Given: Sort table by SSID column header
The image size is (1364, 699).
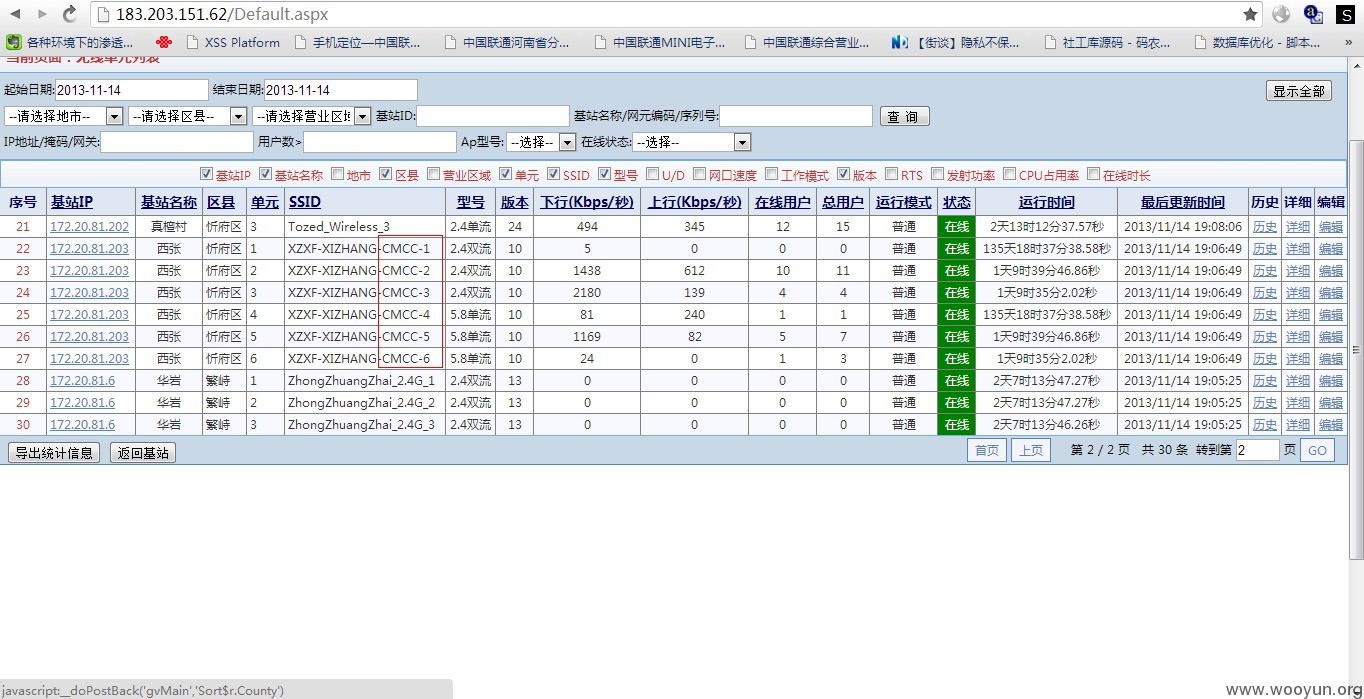Looking at the screenshot, I should [304, 202].
